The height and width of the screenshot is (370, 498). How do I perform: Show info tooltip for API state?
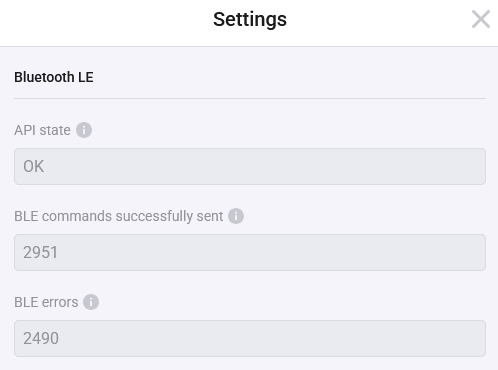tap(84, 130)
